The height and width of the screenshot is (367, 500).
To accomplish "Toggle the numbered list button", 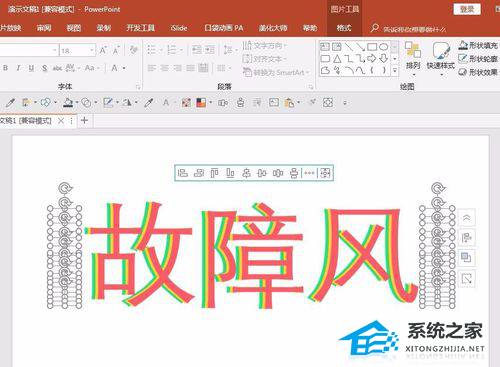I will click(172, 50).
